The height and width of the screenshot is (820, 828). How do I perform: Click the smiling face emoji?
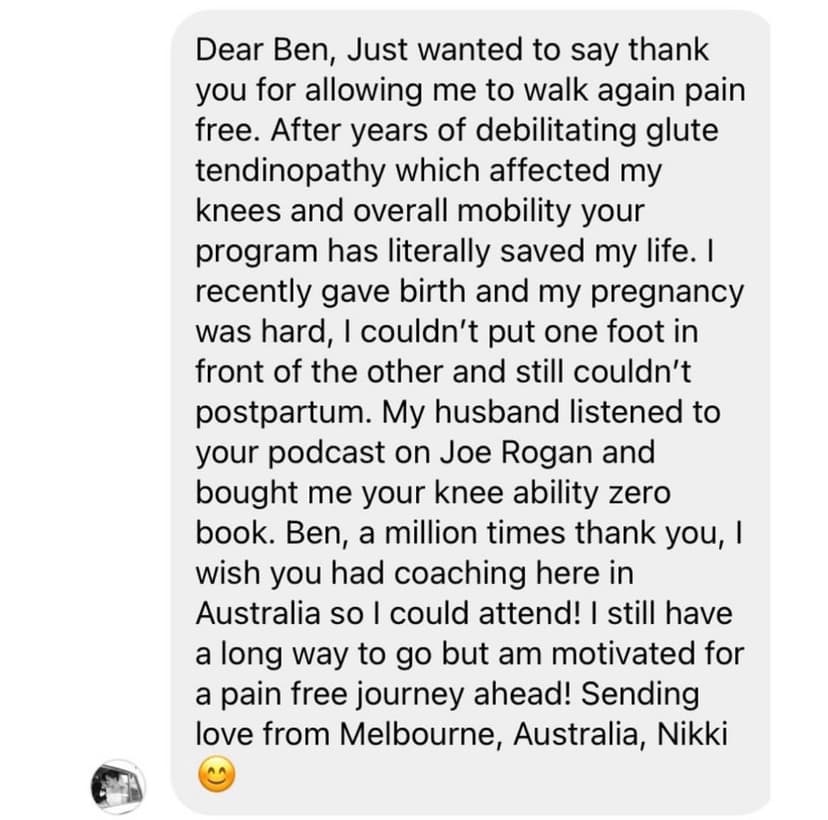(218, 776)
